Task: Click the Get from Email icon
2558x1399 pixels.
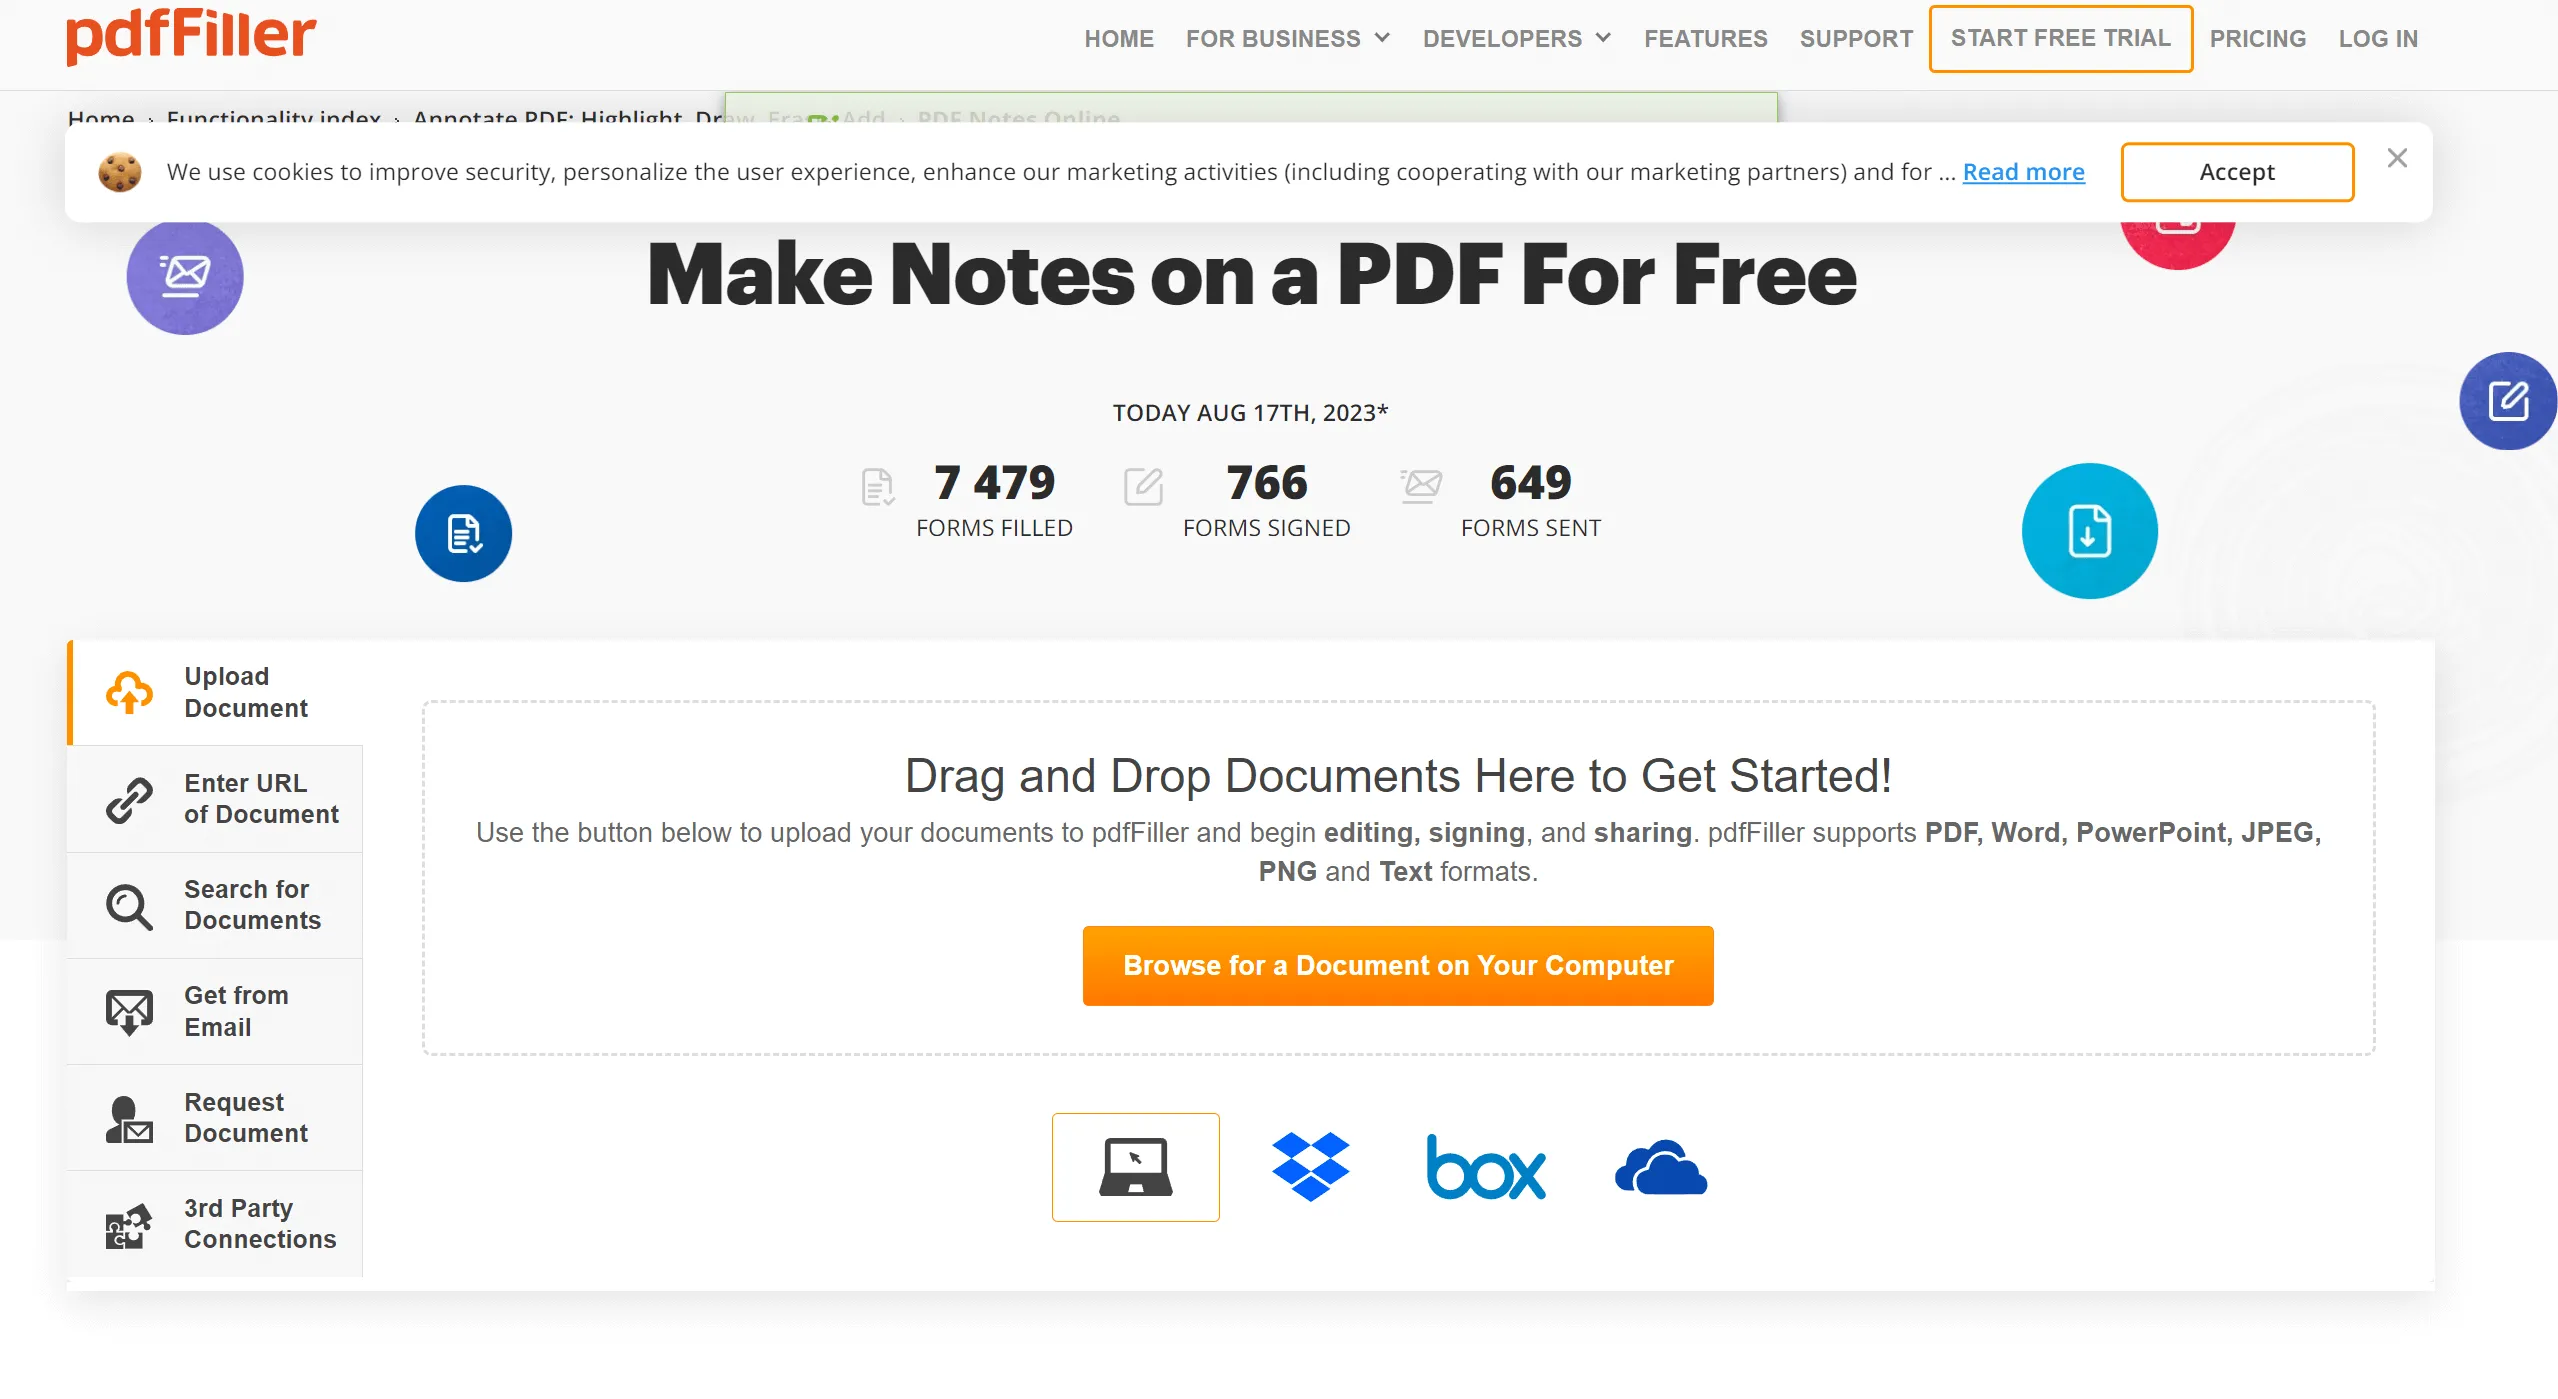Action: click(x=129, y=1011)
